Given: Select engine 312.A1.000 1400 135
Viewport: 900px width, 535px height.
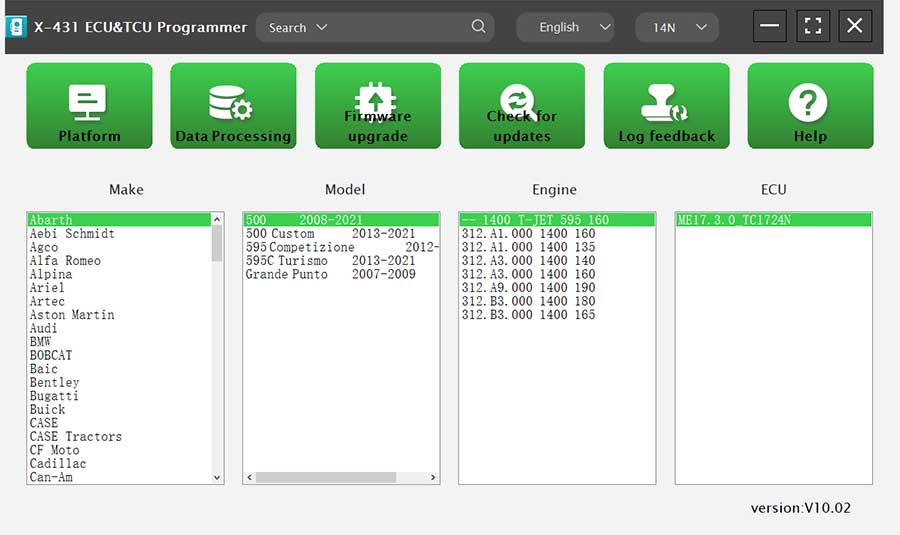Looking at the screenshot, I should (x=557, y=247).
